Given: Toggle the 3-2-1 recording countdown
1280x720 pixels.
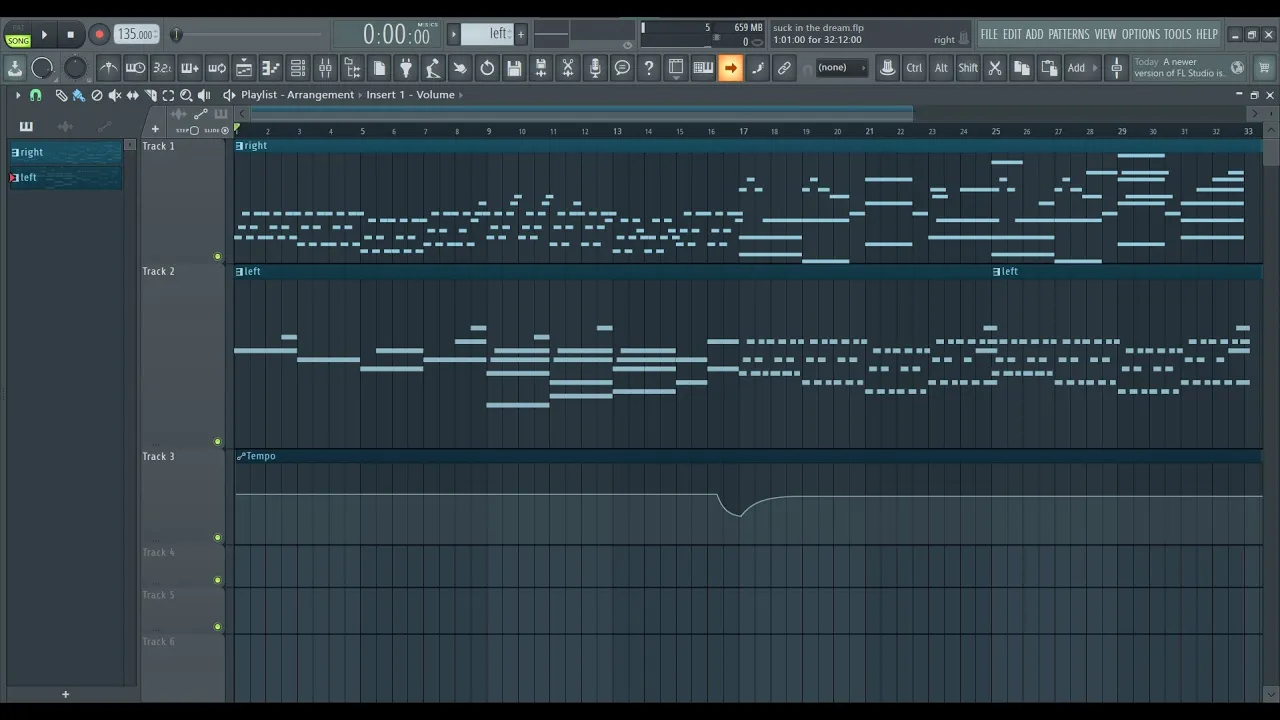Looking at the screenshot, I should tap(162, 68).
